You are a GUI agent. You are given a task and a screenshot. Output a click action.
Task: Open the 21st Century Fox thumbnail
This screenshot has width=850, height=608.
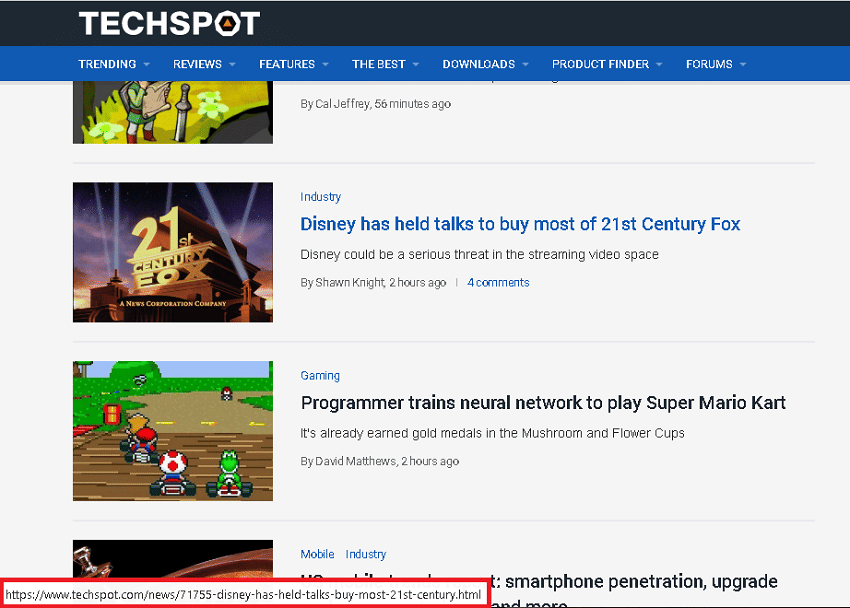click(x=173, y=252)
